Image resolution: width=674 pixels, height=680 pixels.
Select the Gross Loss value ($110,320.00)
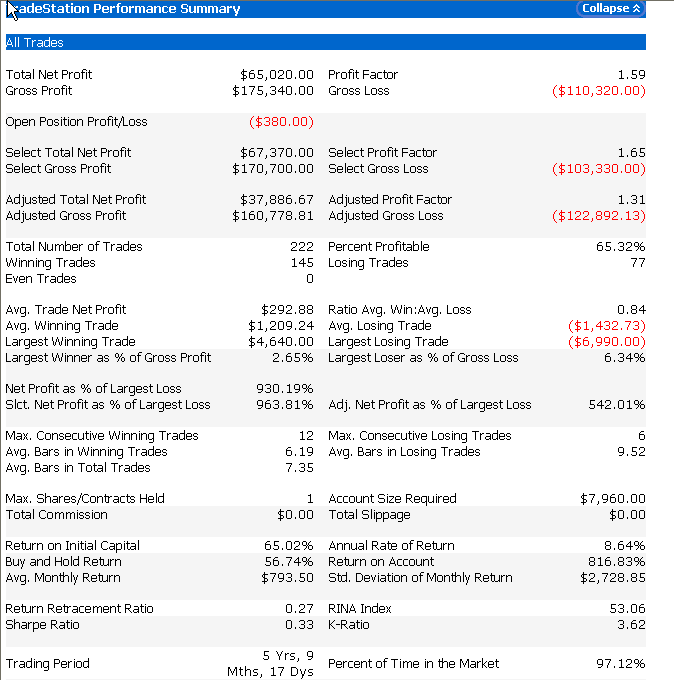click(x=599, y=91)
